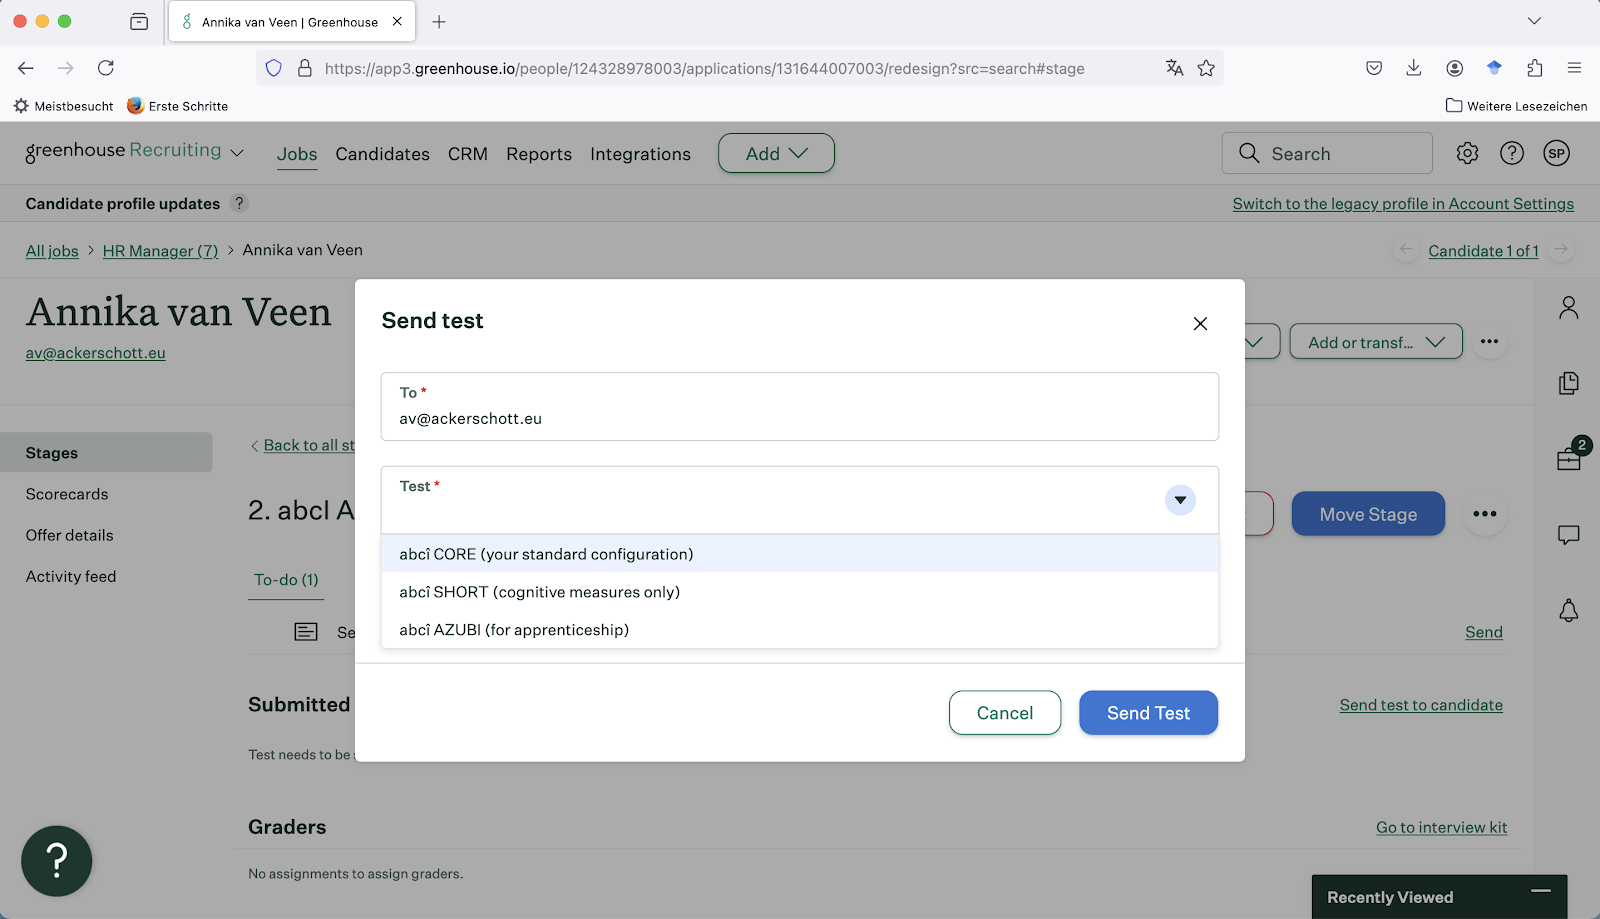The height and width of the screenshot is (919, 1600).
Task: Click the site padlock icon
Action: pyautogui.click(x=305, y=68)
